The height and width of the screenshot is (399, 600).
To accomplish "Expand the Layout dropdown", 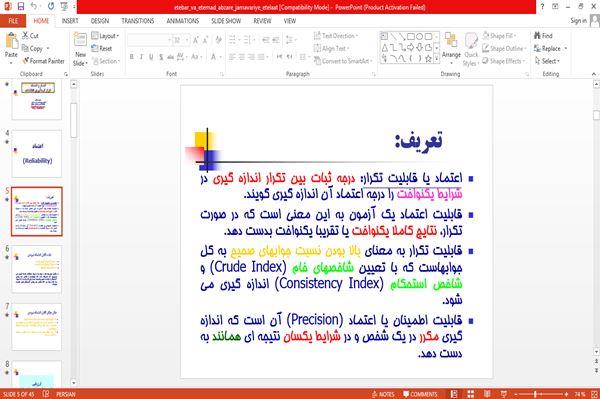I will point(106,36).
